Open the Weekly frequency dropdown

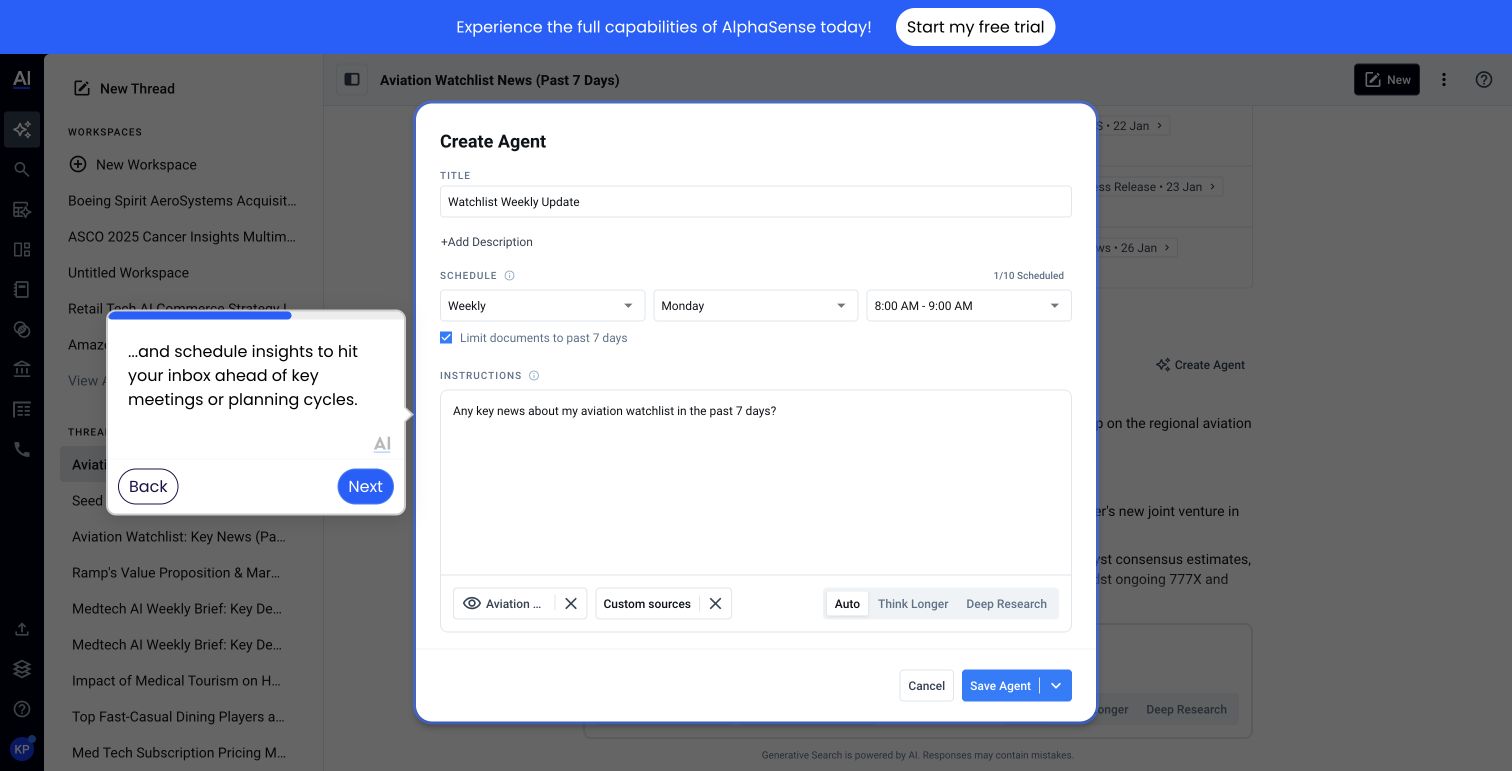click(x=542, y=306)
